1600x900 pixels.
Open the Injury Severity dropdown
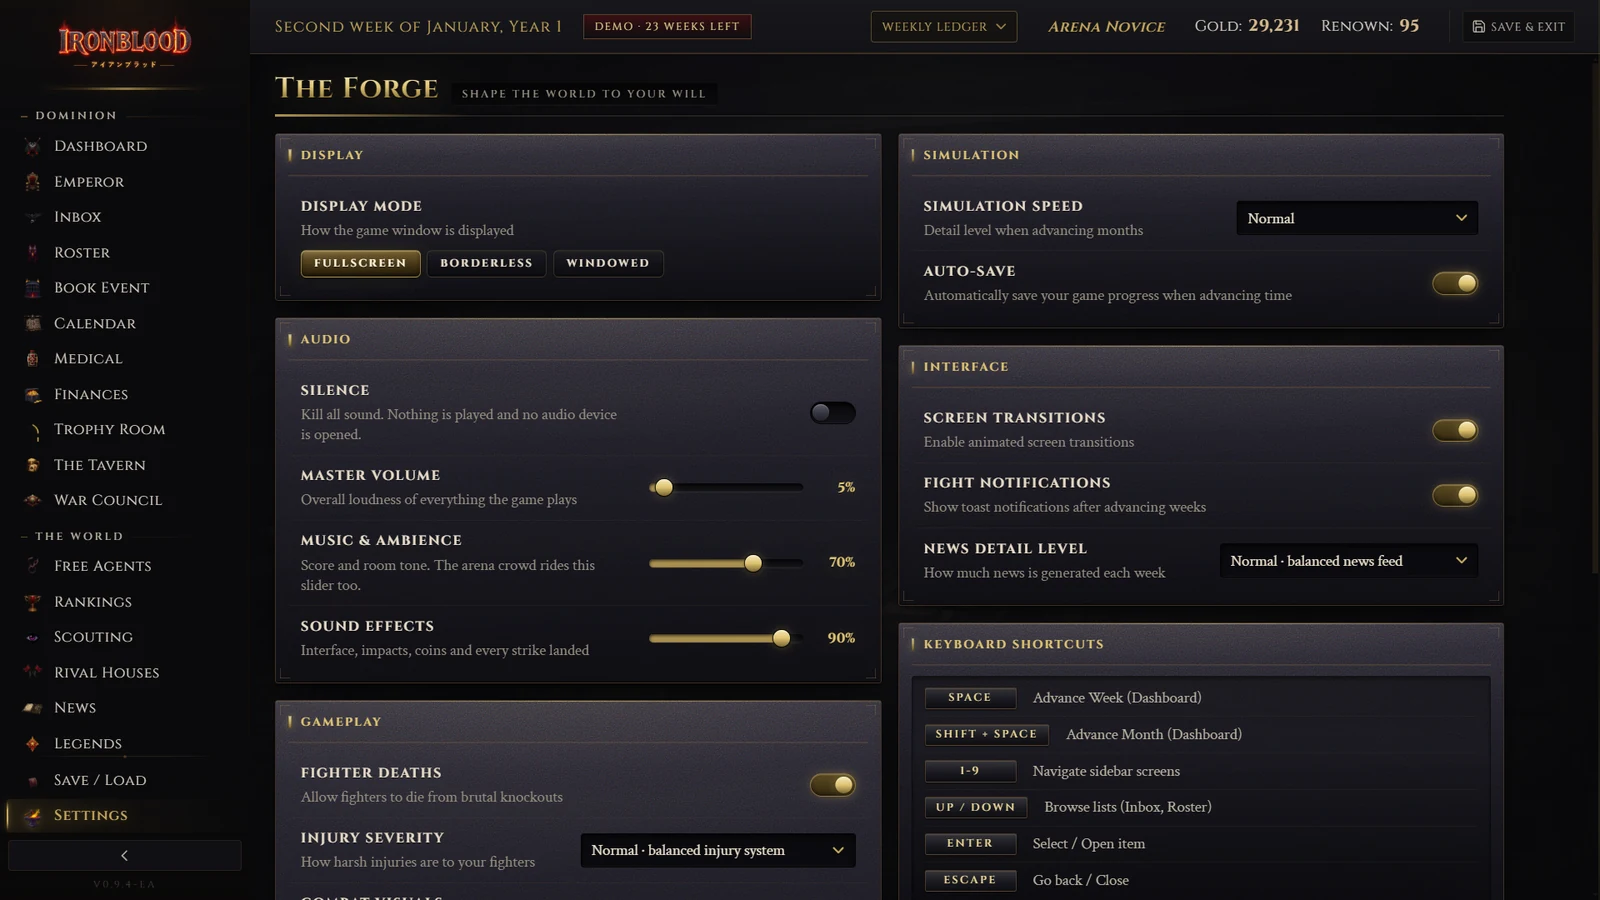tap(718, 850)
